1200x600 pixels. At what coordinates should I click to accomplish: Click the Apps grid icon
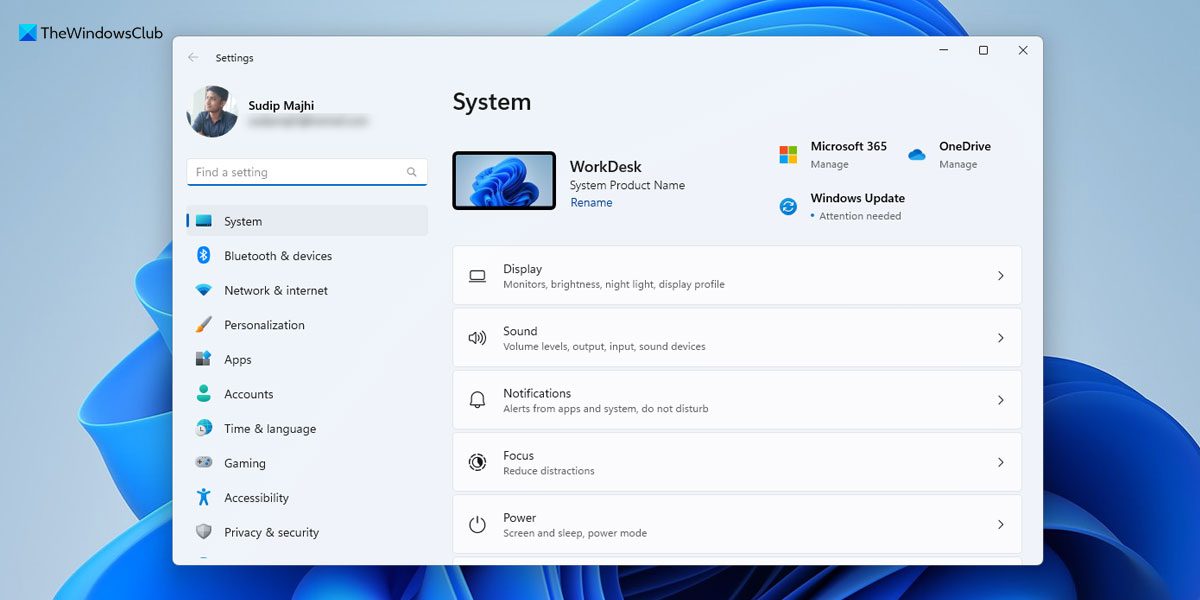pos(204,360)
